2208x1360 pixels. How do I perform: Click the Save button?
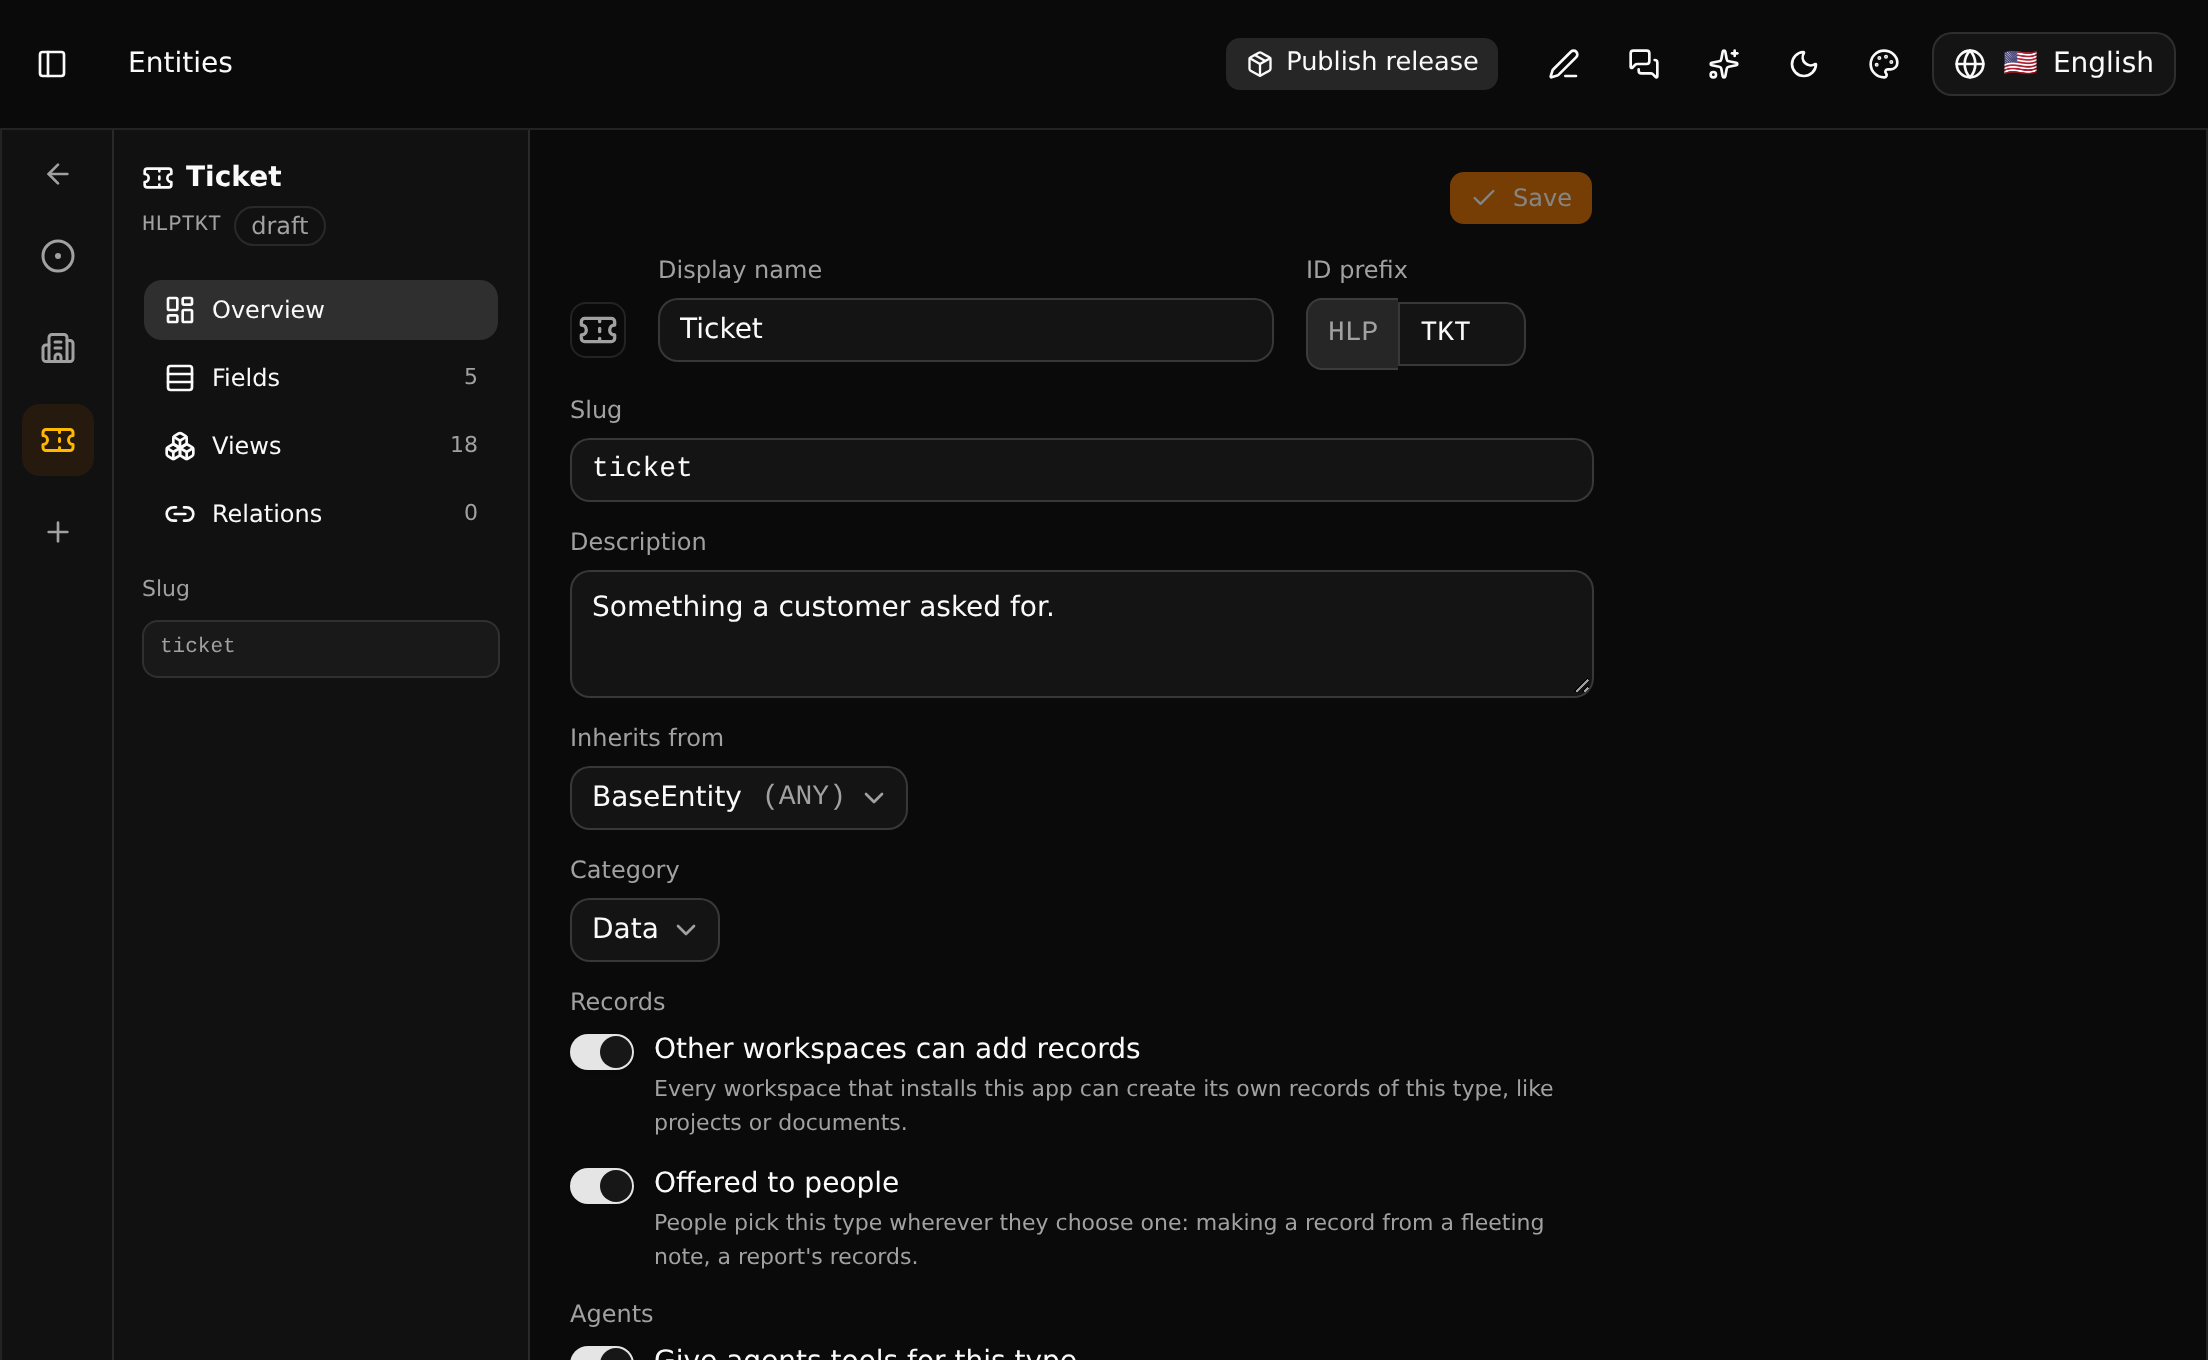1520,198
